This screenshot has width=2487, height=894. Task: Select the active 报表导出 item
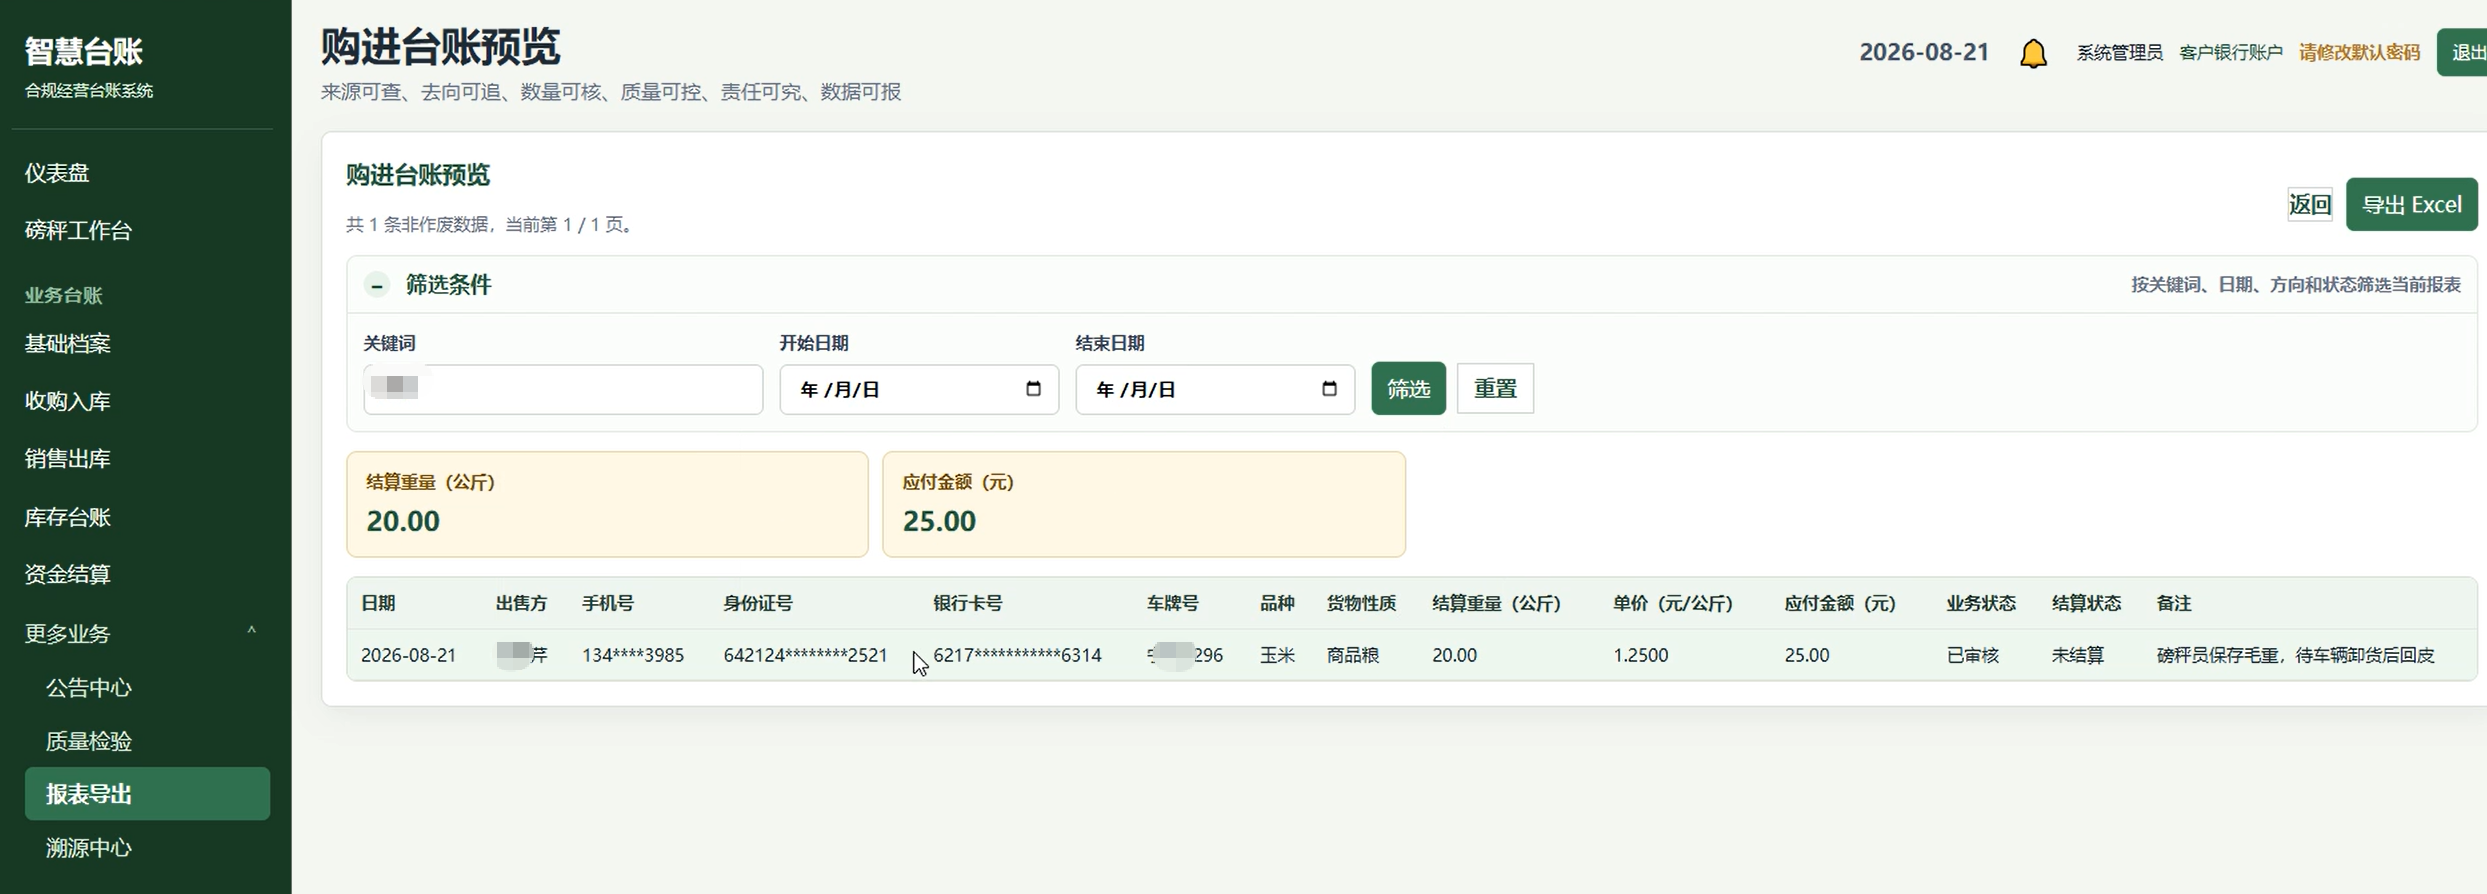147,794
